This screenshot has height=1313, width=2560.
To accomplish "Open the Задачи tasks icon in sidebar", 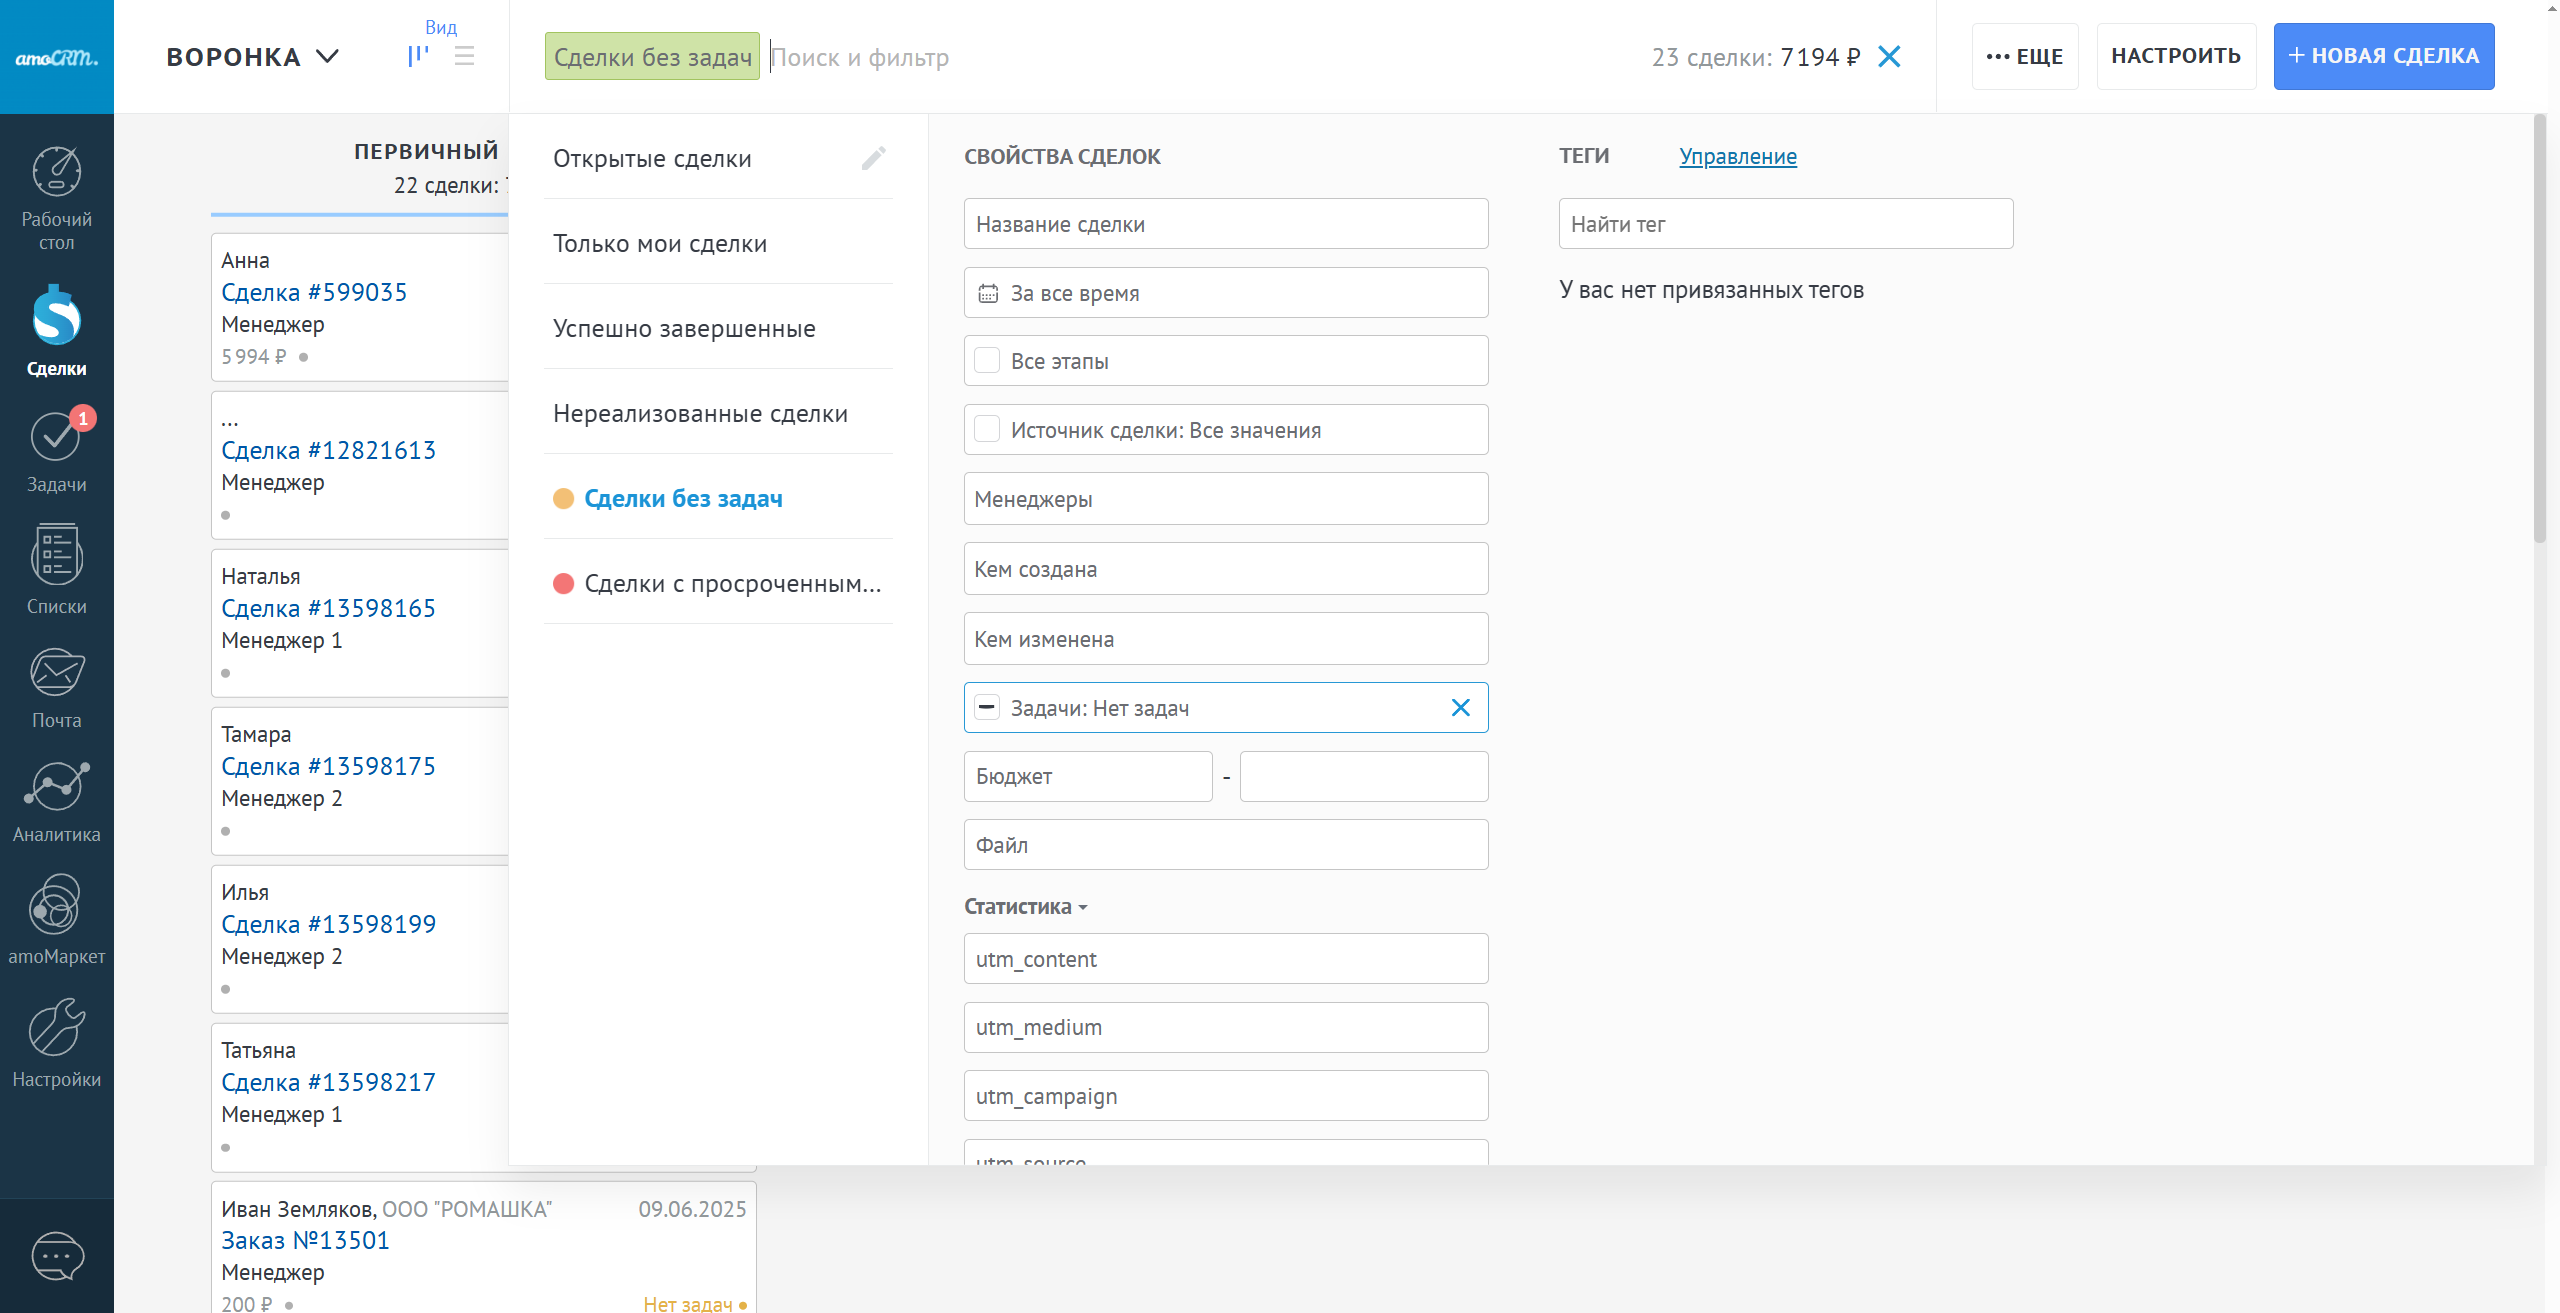I will tap(56, 438).
